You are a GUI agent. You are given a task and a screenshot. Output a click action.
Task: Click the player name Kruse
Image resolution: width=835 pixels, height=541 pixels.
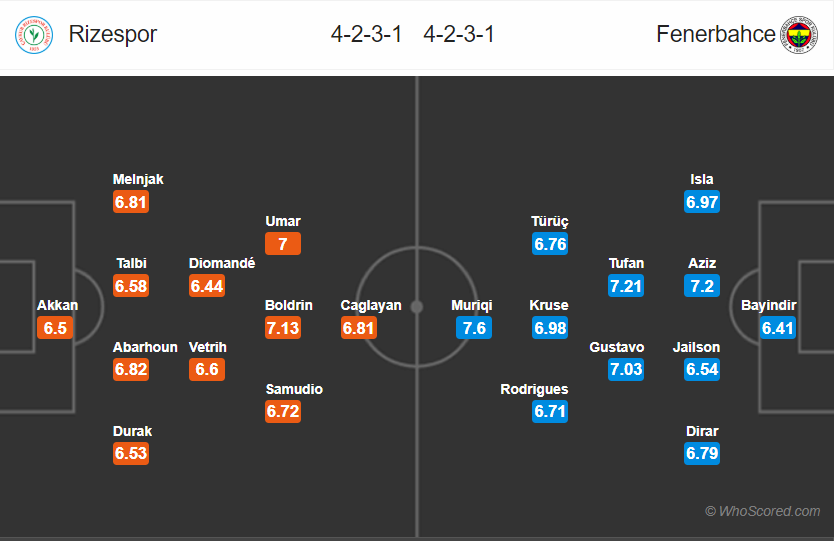coord(549,305)
